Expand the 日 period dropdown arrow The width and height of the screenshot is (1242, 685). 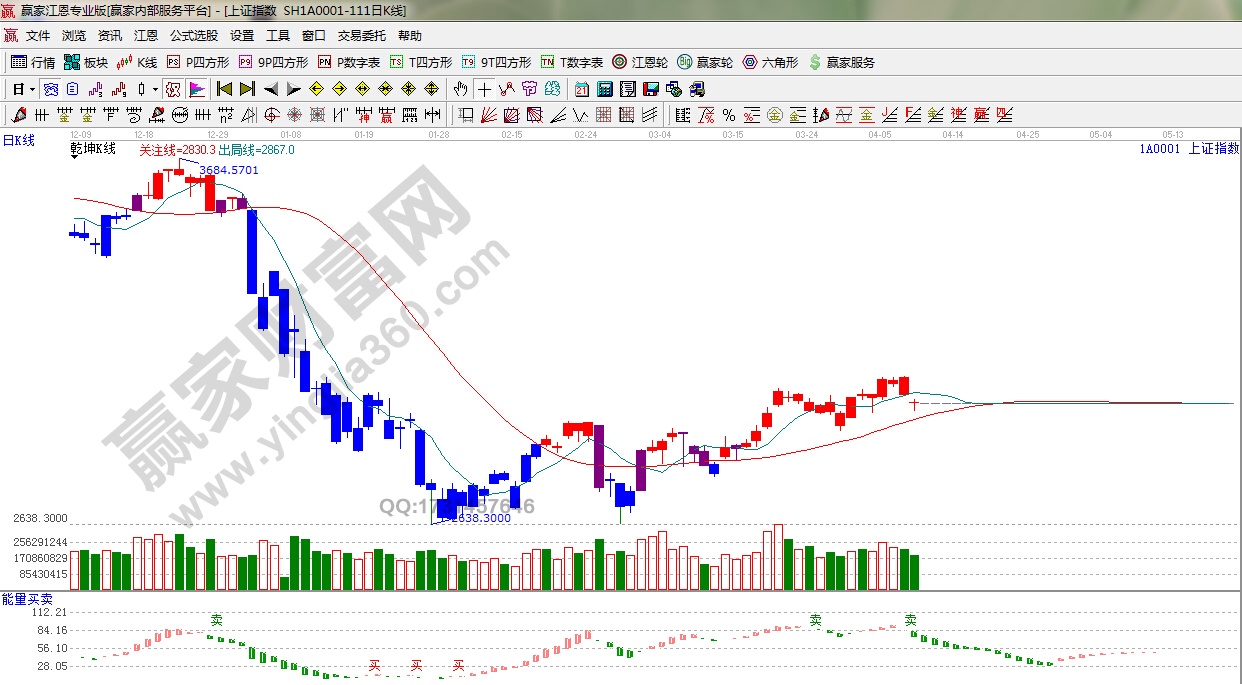tap(32, 89)
